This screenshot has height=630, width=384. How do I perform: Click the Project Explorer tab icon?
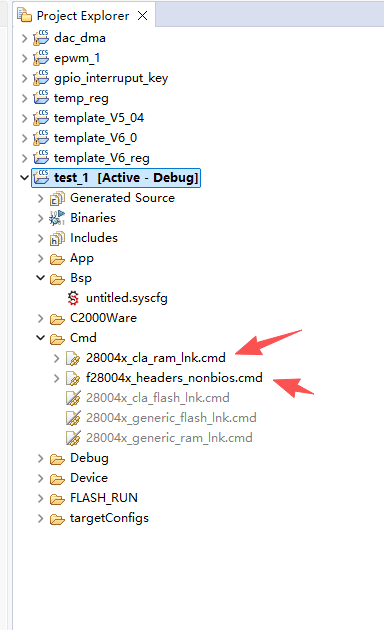click(x=25, y=15)
